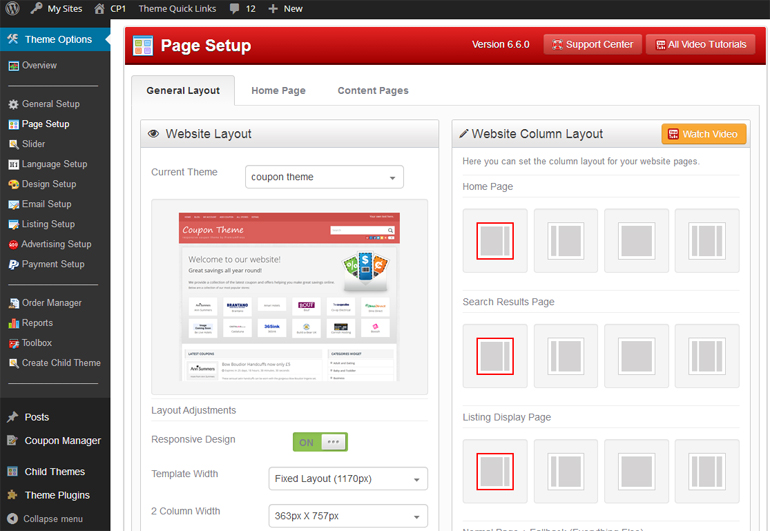
Task: Select first Home Page column layout option
Action: pyautogui.click(x=495, y=241)
